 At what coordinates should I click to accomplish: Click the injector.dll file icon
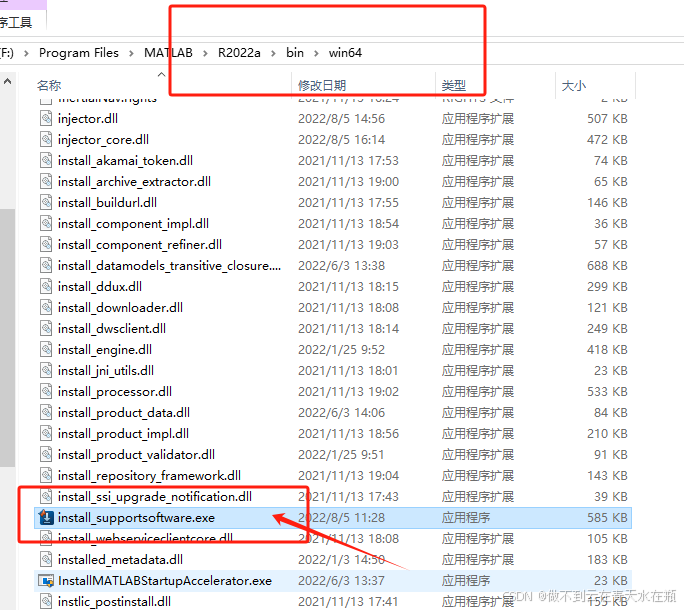pyautogui.click(x=46, y=118)
